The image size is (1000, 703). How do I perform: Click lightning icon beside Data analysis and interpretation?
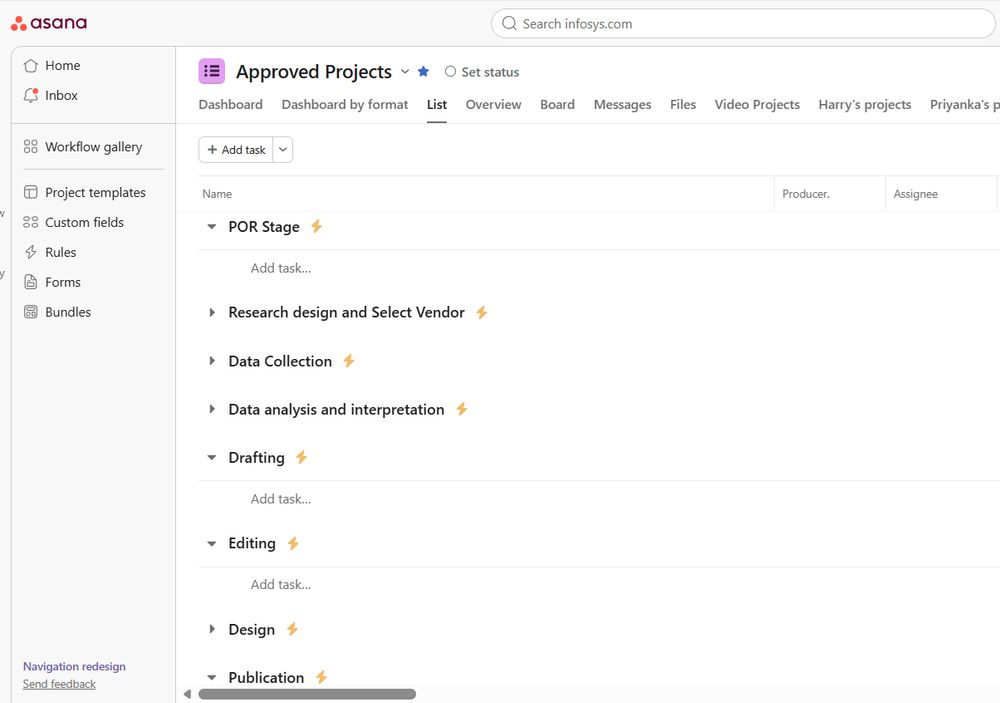point(462,409)
